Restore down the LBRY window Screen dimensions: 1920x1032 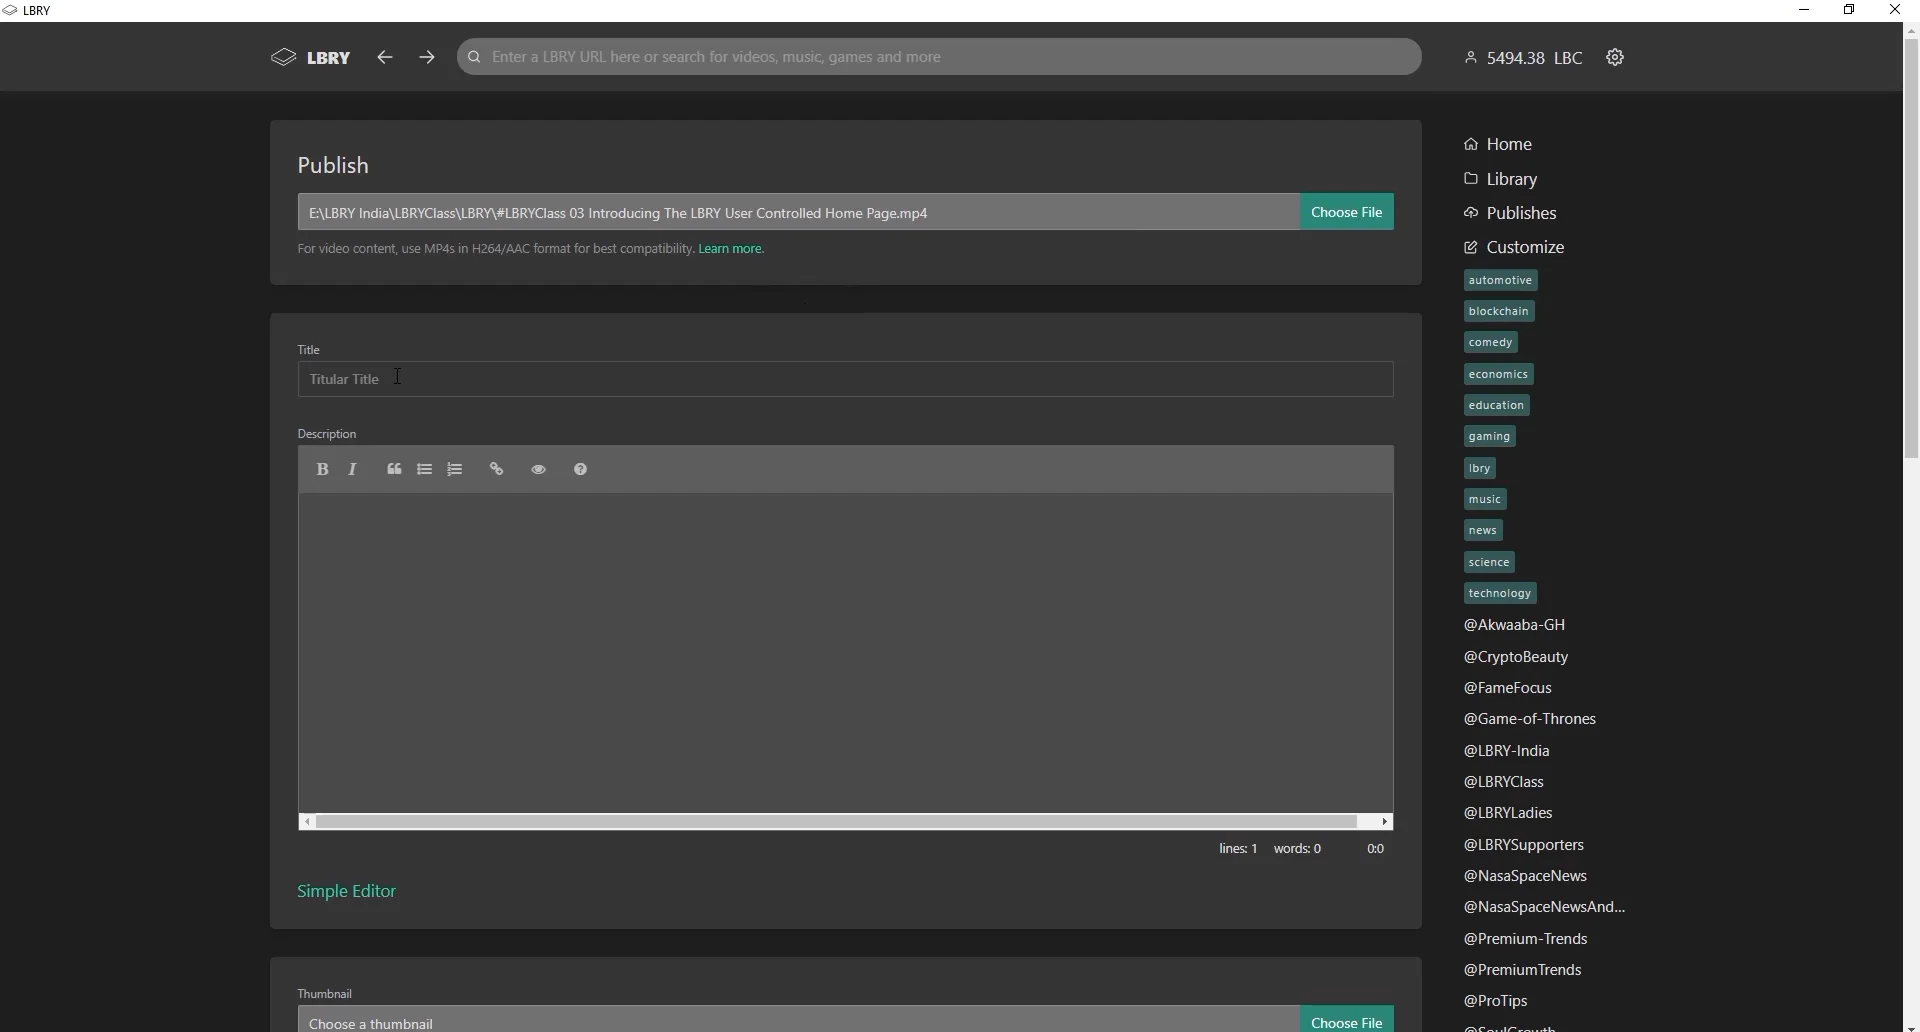click(x=1850, y=10)
